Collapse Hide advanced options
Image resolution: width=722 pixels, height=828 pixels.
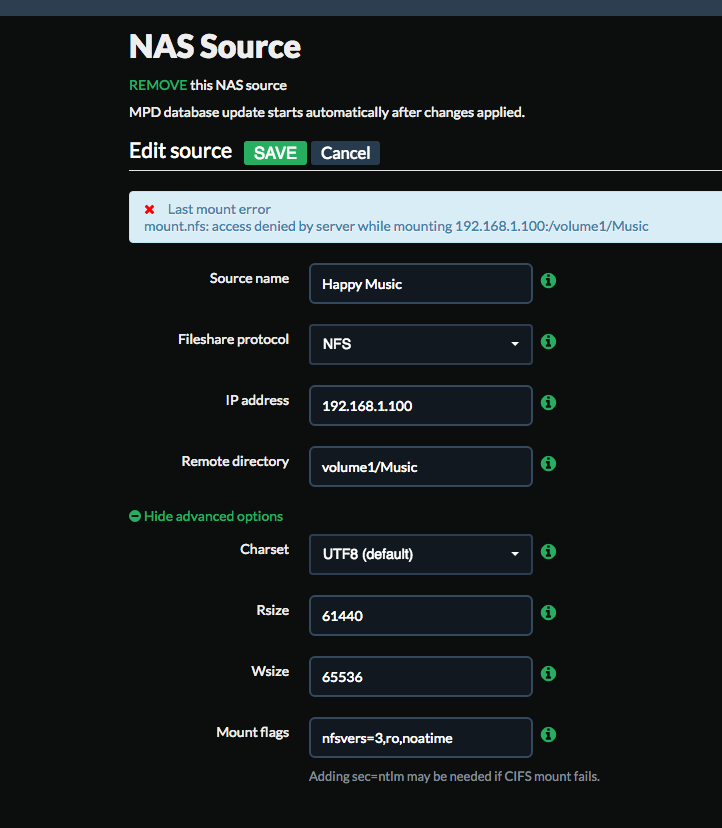[x=206, y=516]
